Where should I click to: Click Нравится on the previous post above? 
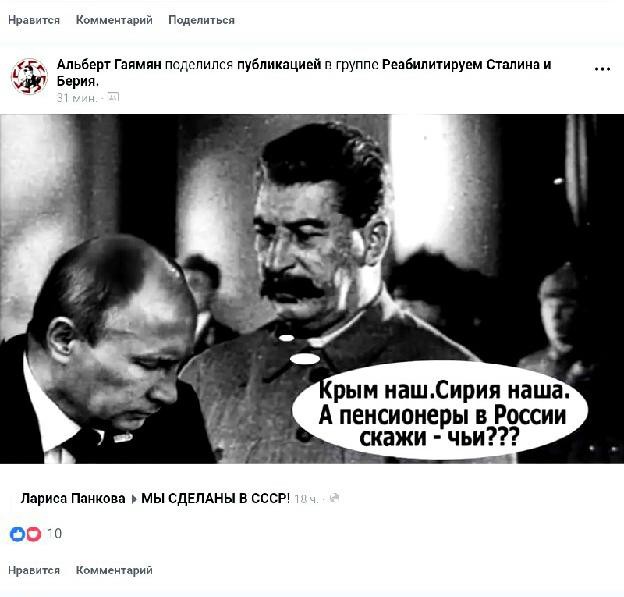34,20
